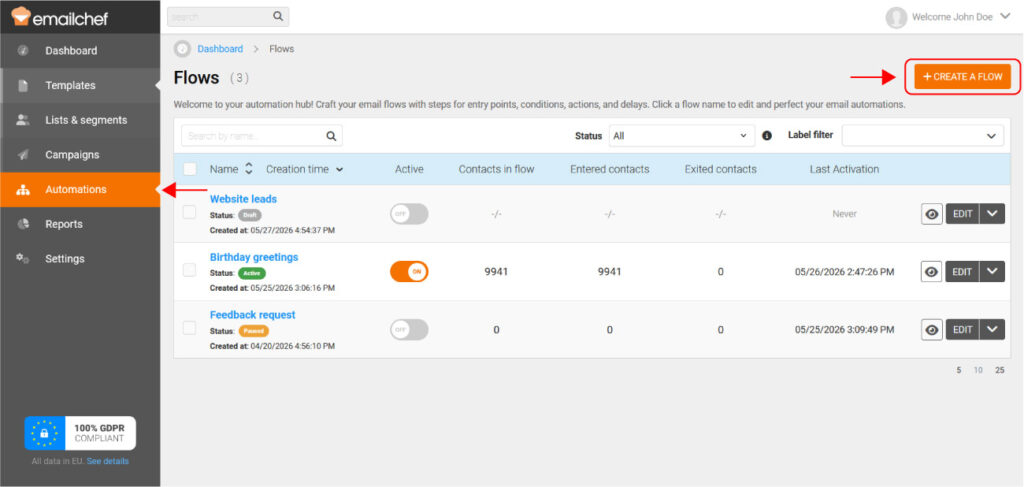Select the Birthday greetings row checkbox
The image size is (1024, 487).
click(189, 270)
